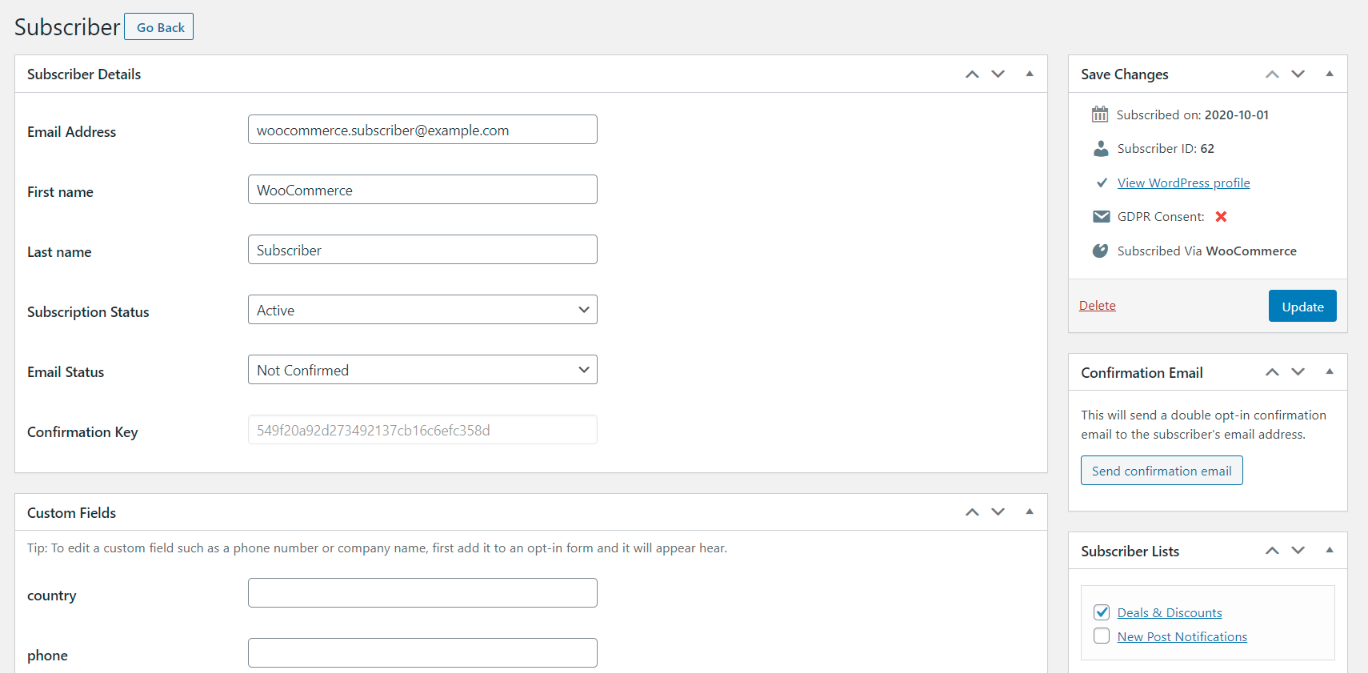Focus the phone custom field input
Screen dimensions: 1368x673
[422, 653]
